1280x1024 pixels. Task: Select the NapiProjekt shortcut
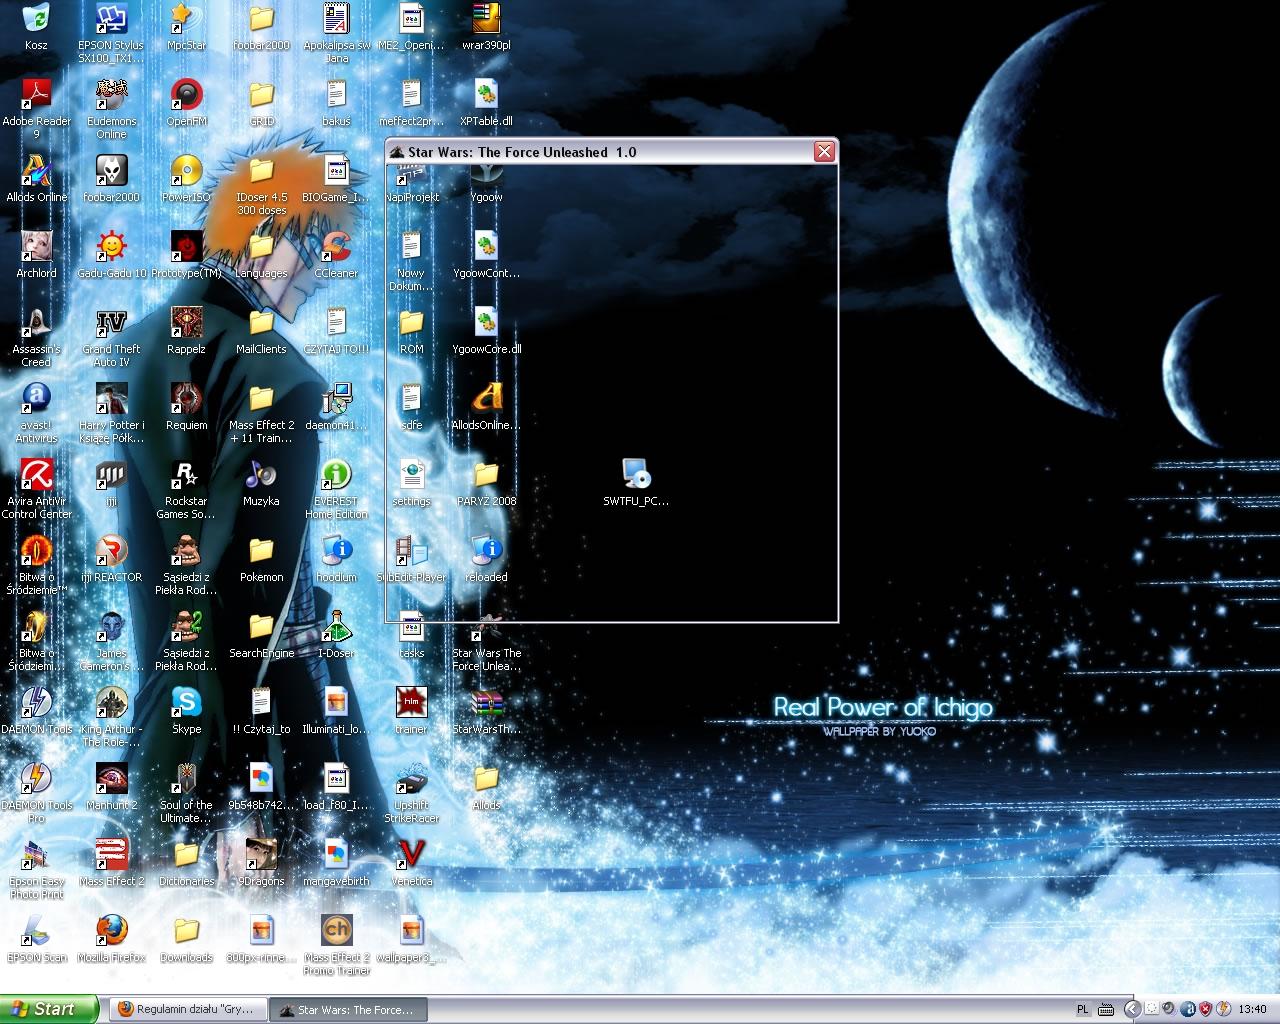(x=411, y=179)
